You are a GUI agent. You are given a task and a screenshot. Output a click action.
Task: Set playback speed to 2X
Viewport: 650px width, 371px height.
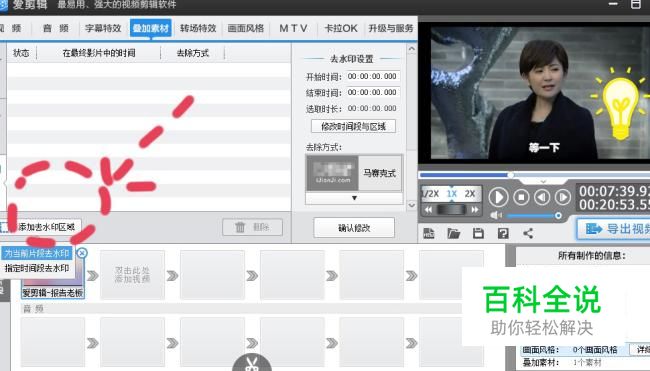pos(470,194)
